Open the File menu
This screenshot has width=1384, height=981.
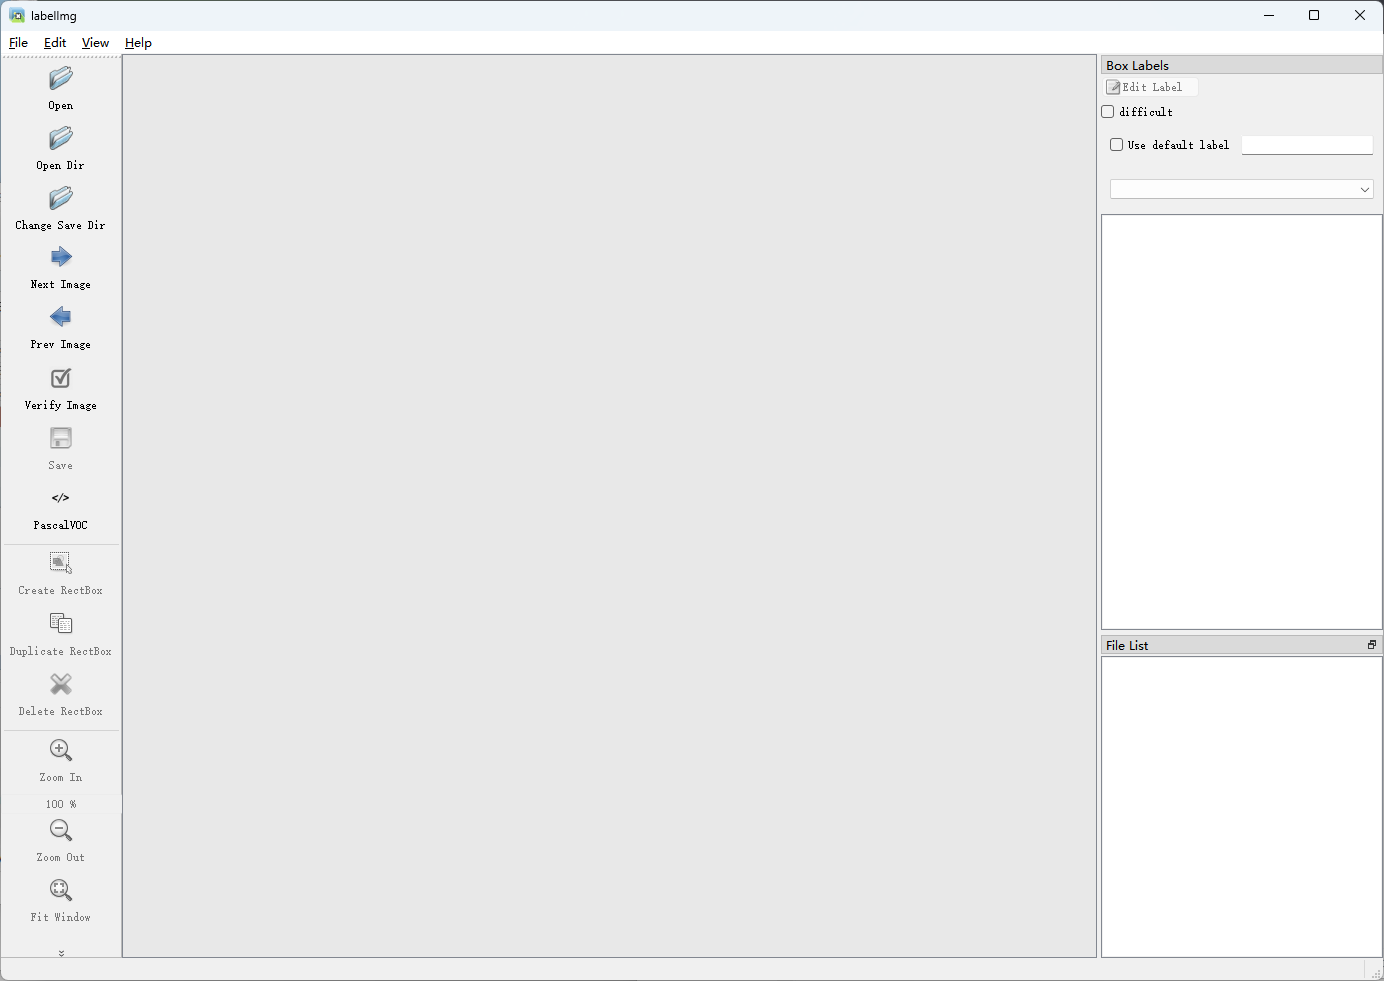click(x=19, y=43)
